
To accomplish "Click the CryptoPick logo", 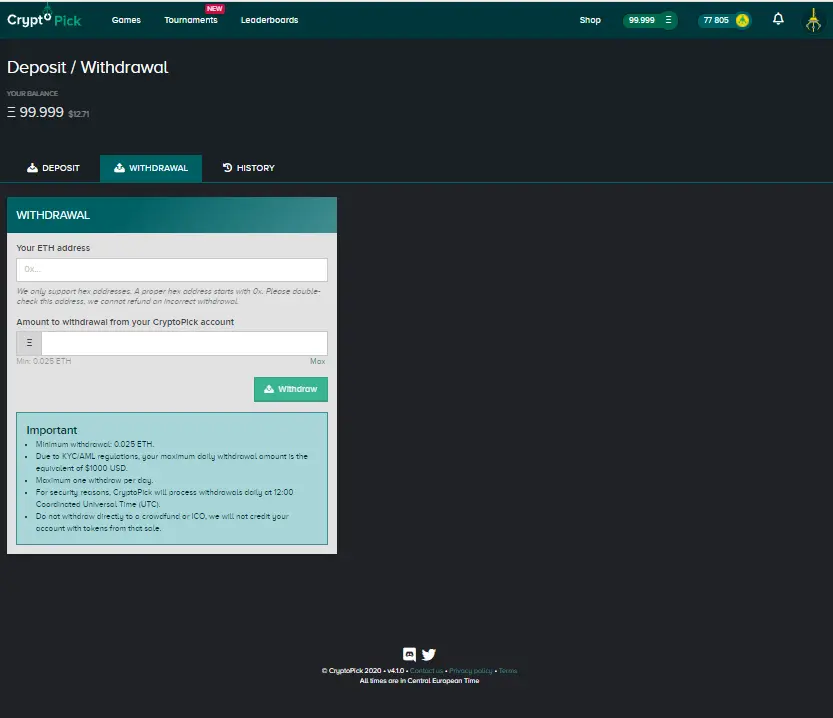I will point(44,19).
